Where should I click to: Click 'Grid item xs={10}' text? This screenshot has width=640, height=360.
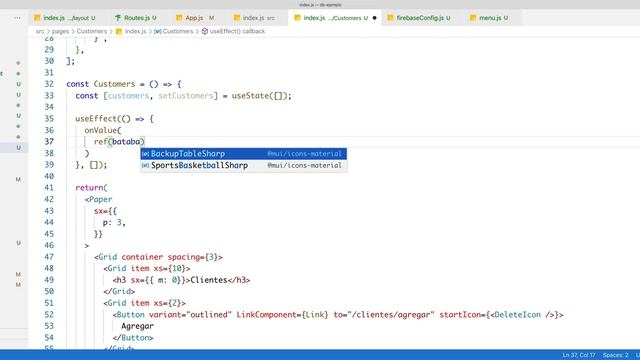[x=147, y=269]
